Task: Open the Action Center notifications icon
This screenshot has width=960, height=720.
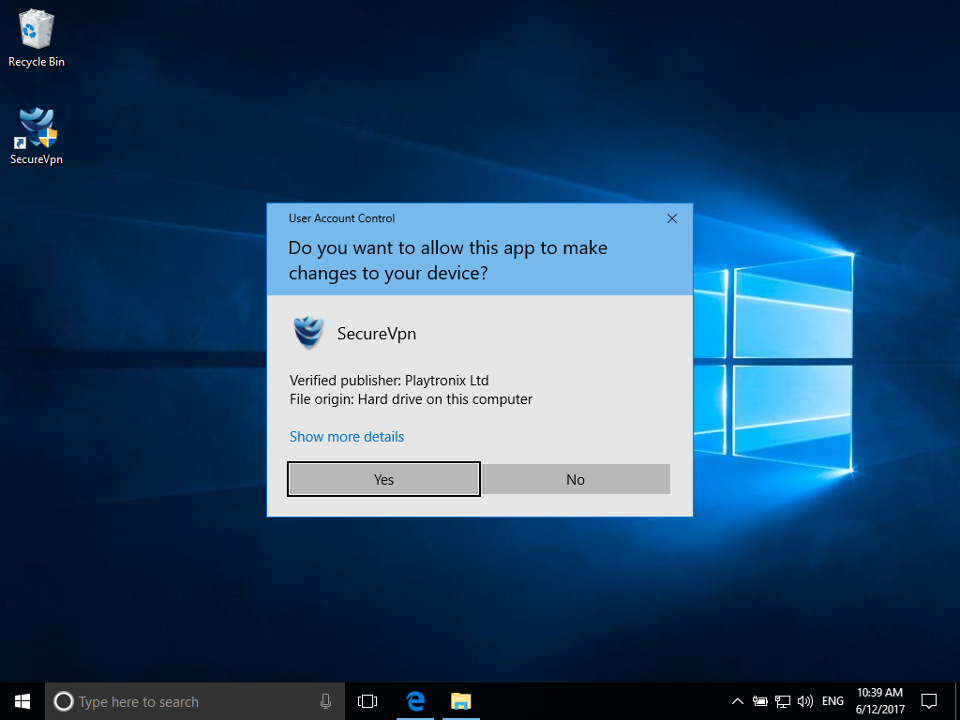Action: (929, 701)
